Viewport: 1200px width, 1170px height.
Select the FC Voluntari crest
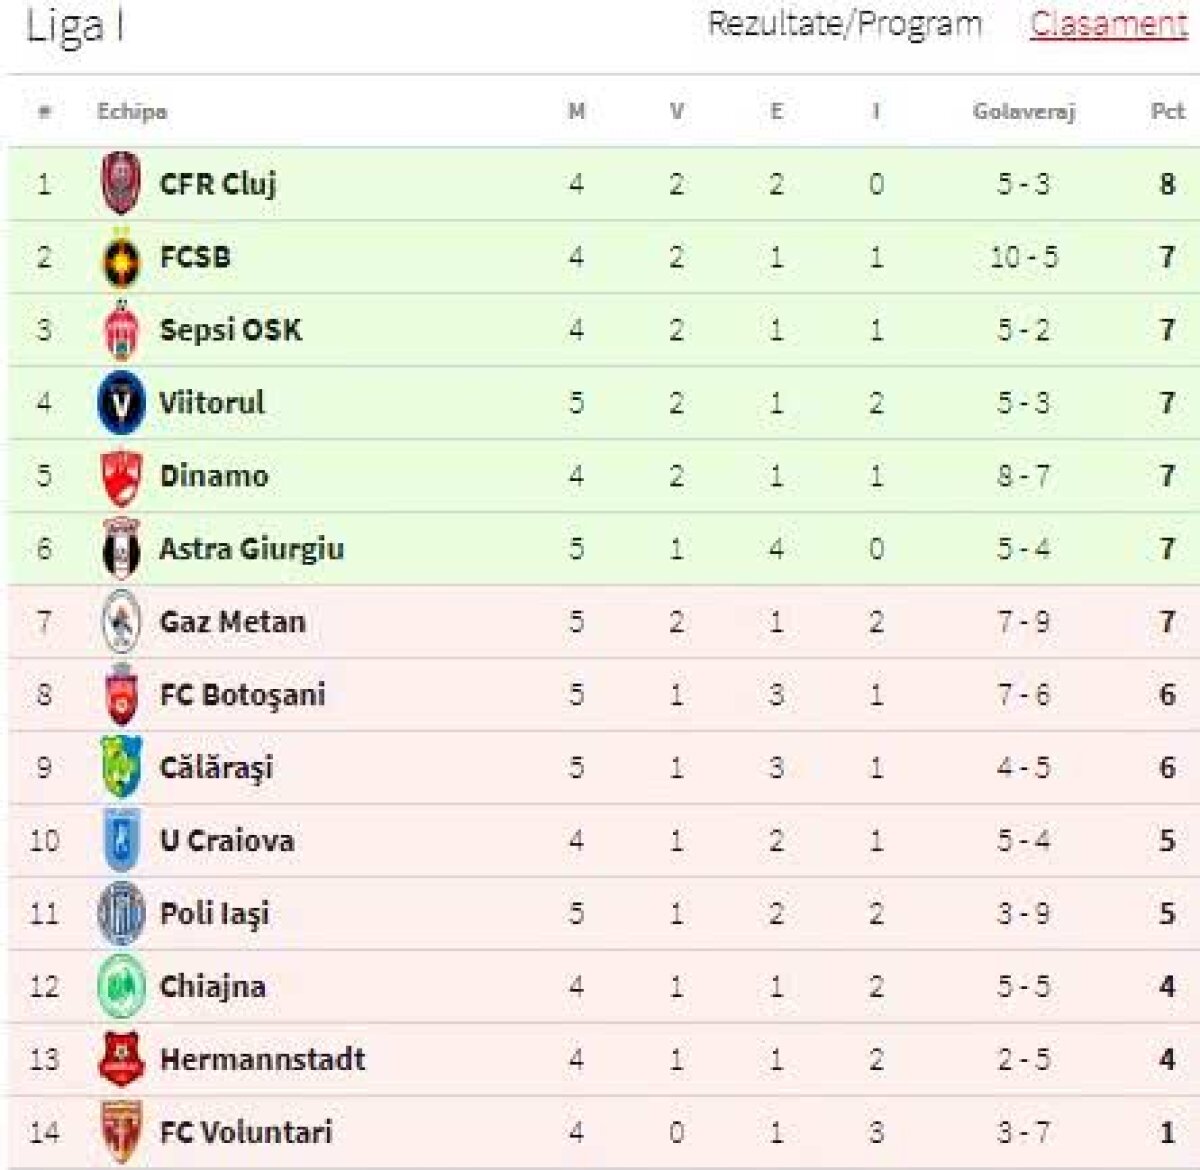tap(122, 1132)
